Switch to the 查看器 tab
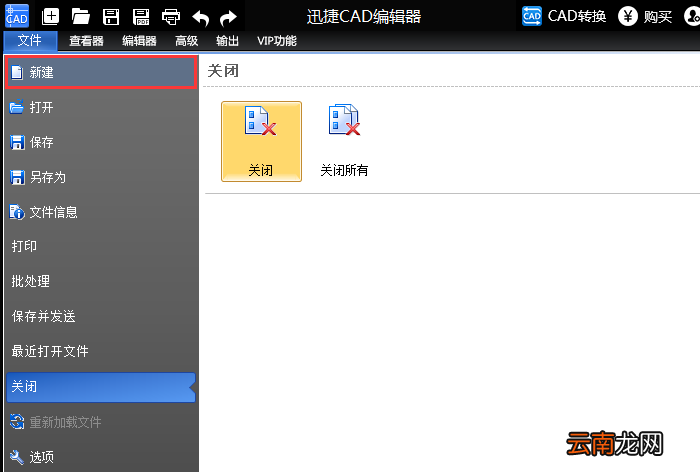The width and height of the screenshot is (700, 472). (x=86, y=41)
